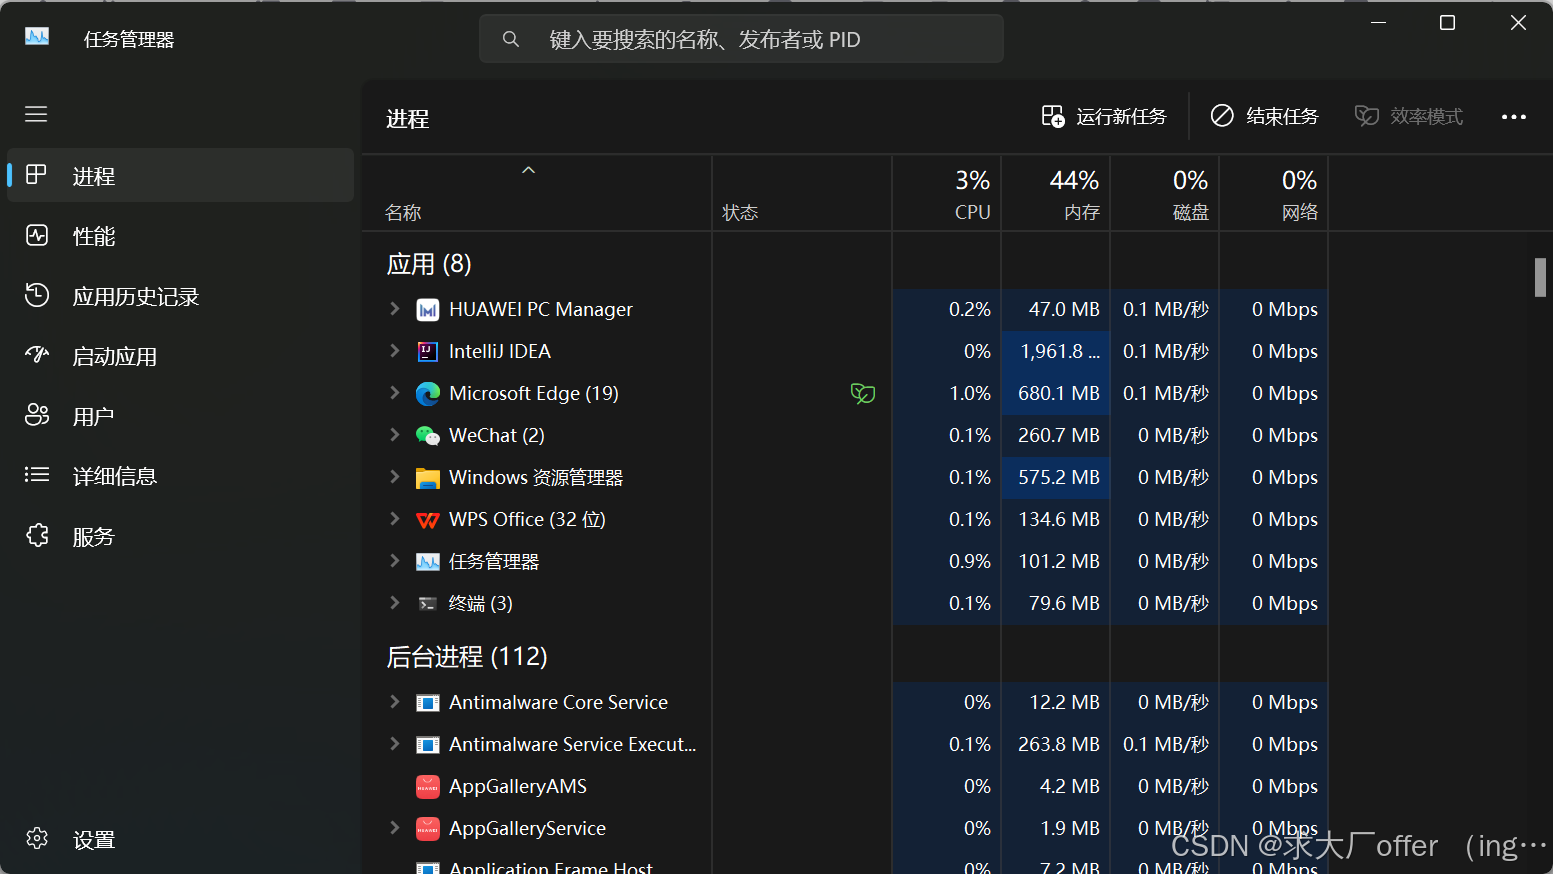Image resolution: width=1553 pixels, height=874 pixels.
Task: Expand WPS Office (32 位) process group
Action: (394, 519)
